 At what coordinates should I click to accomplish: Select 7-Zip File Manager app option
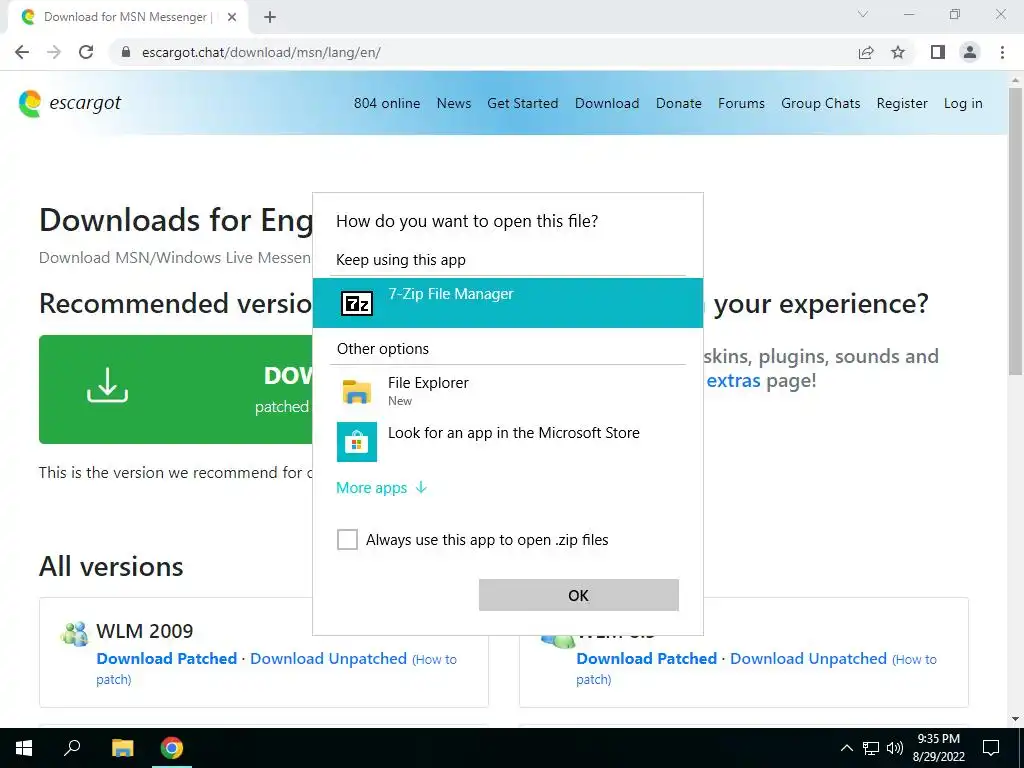coord(507,302)
